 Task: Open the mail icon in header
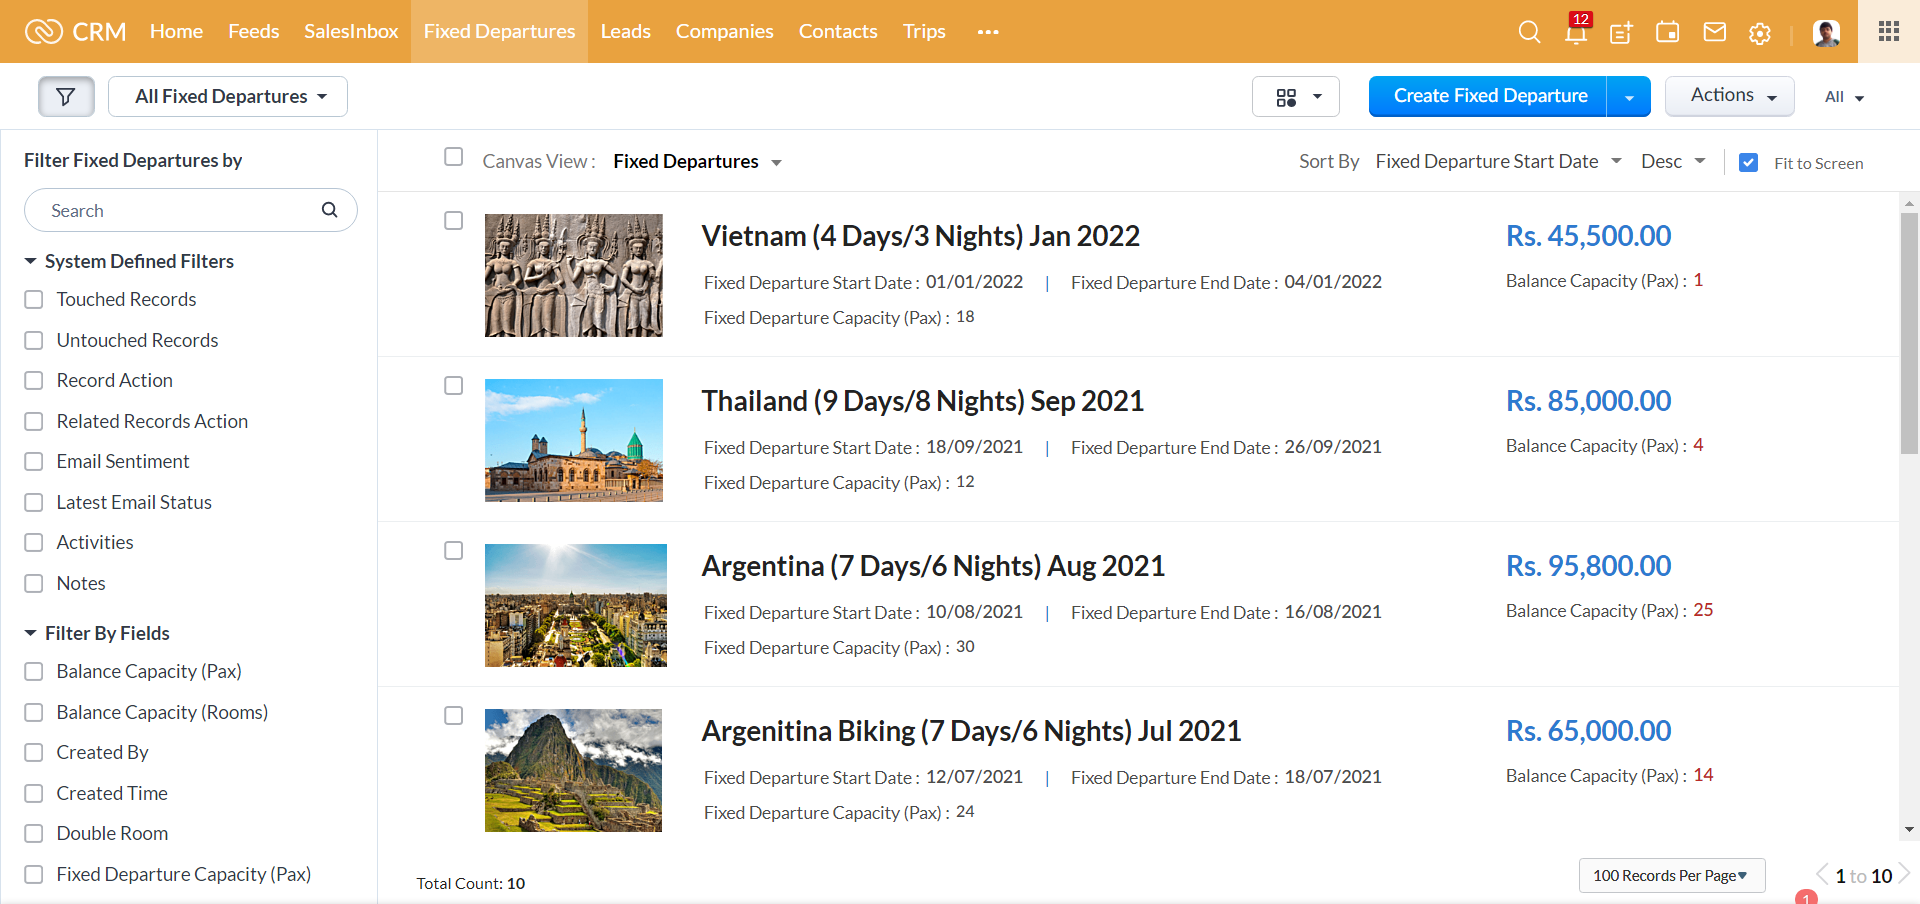[1714, 32]
